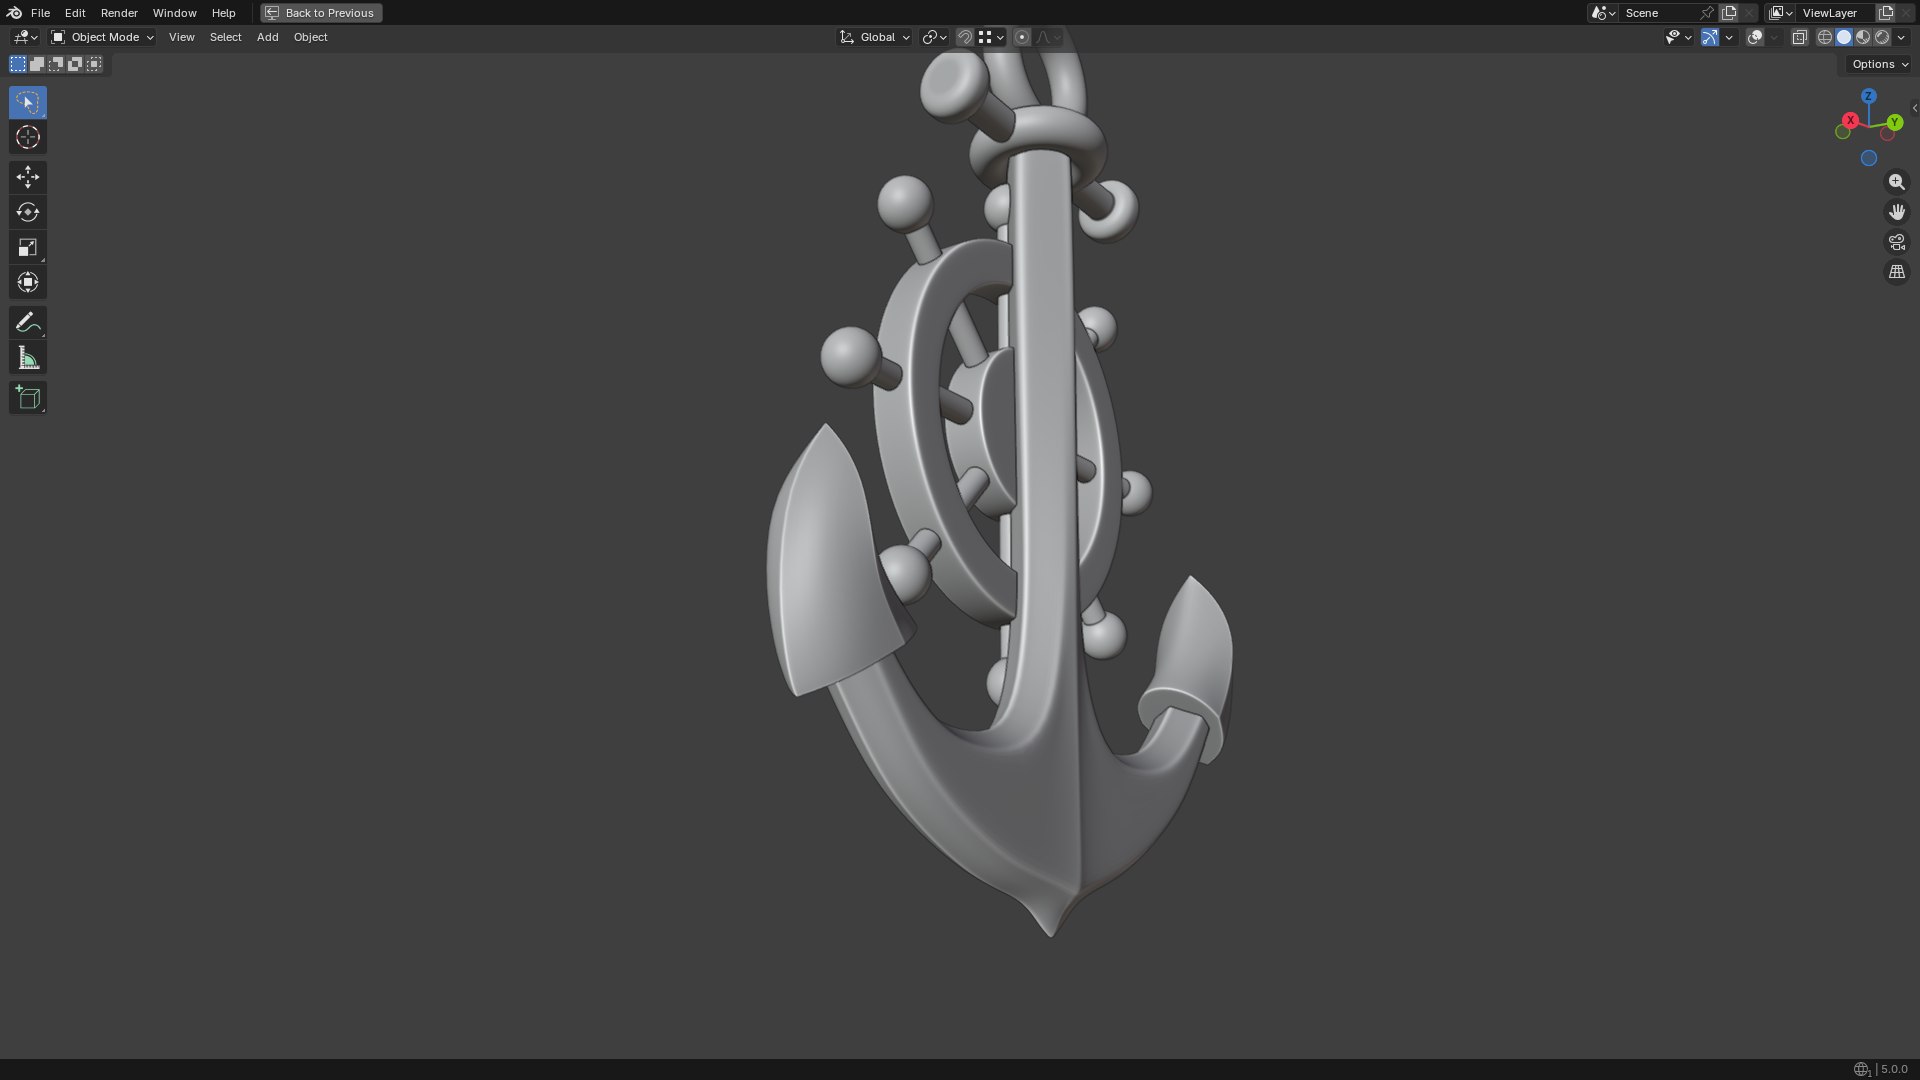Image resolution: width=1920 pixels, height=1080 pixels.
Task: Toggle show gizmos button
Action: 1710,37
